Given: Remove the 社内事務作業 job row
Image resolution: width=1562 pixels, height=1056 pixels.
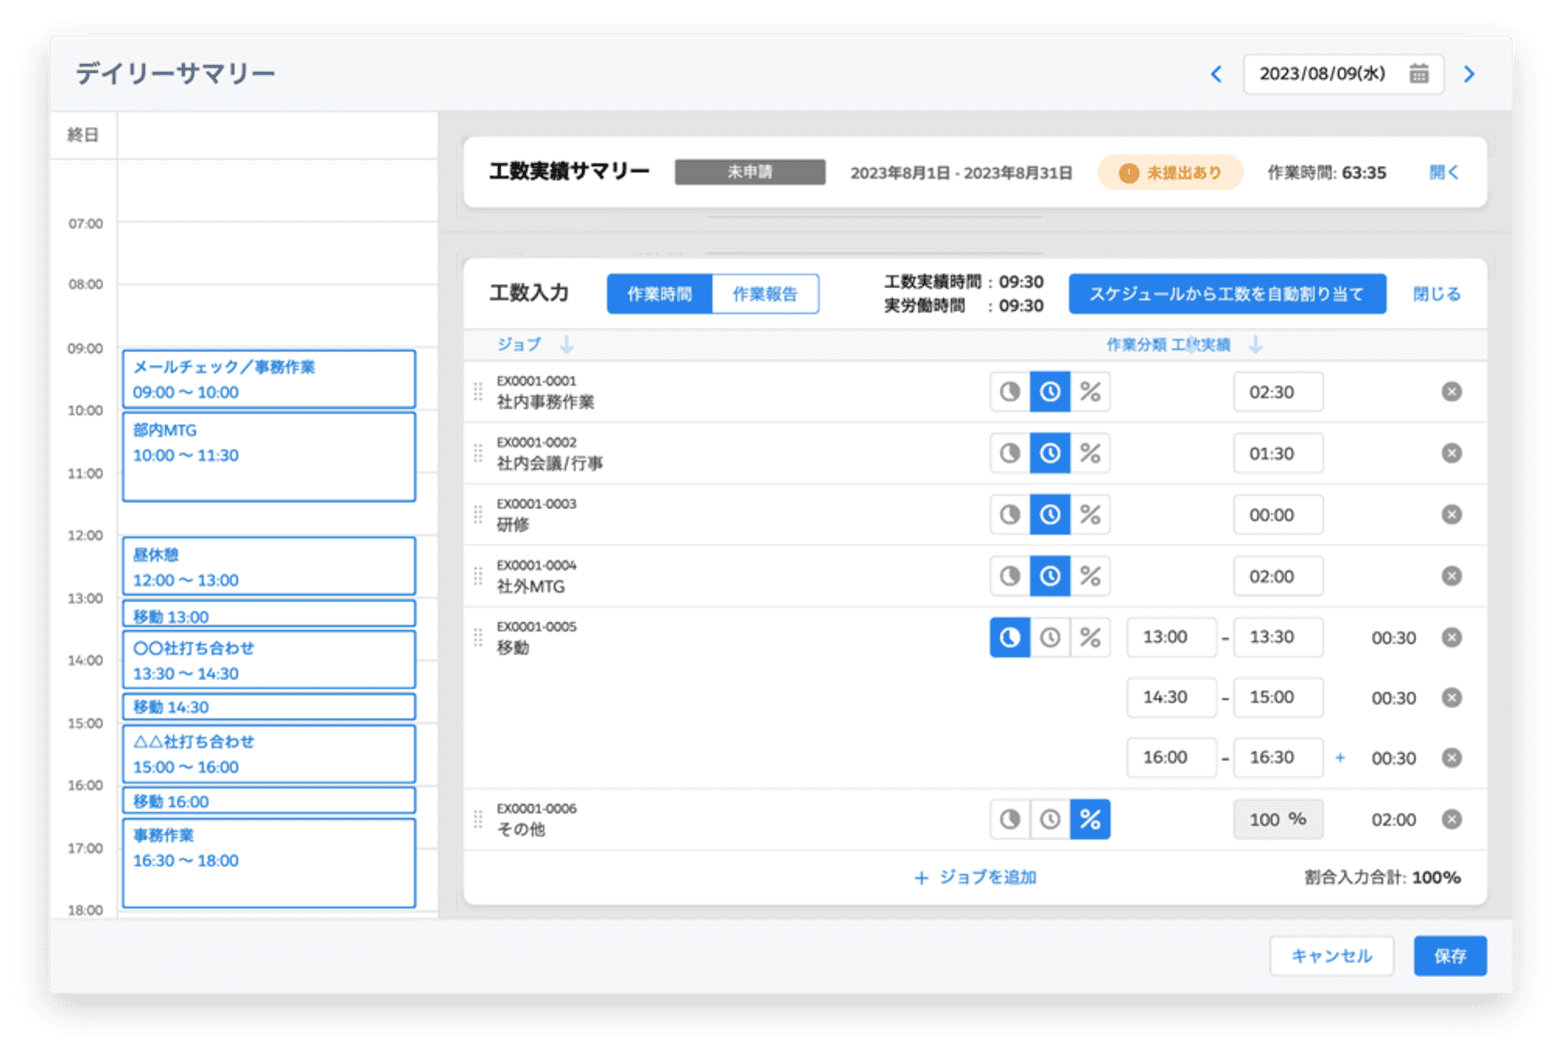Looking at the screenshot, I should [1451, 392].
